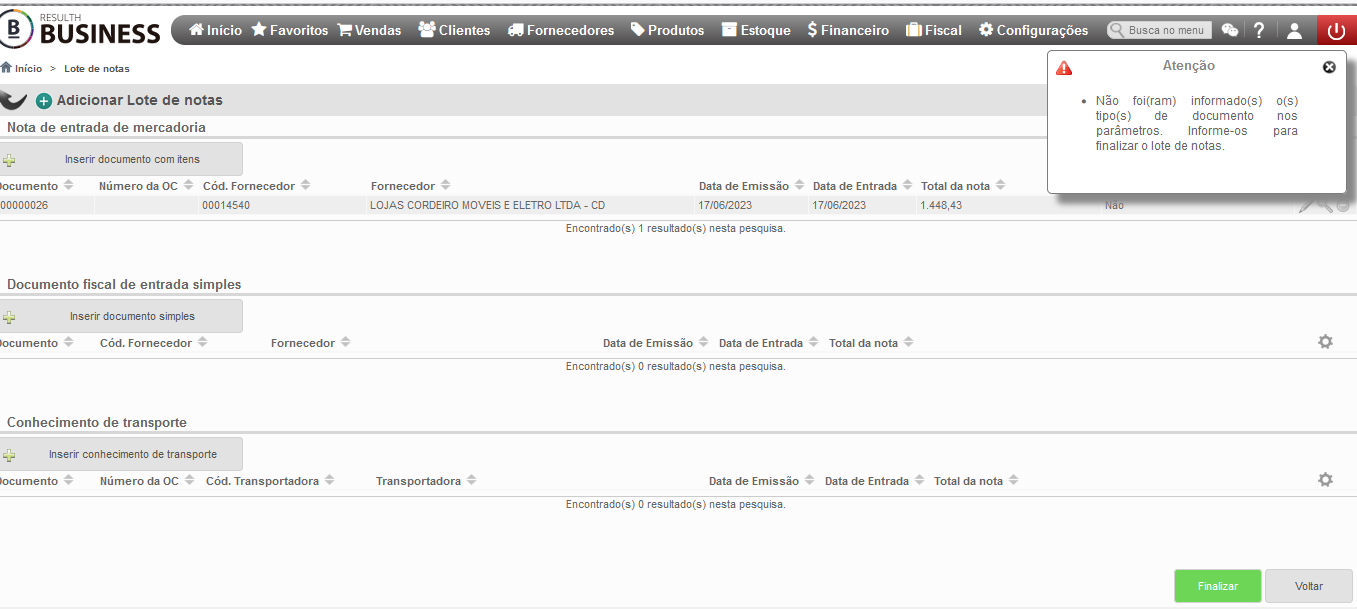Sort transport table by Transportadora

(x=426, y=481)
